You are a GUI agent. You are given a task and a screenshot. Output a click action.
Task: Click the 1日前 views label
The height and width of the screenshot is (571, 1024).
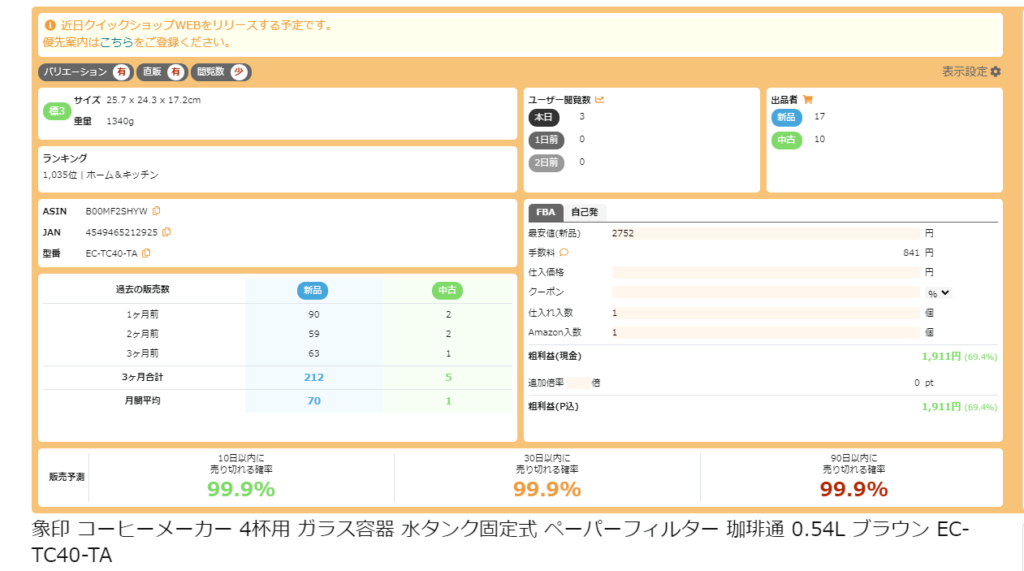point(546,140)
